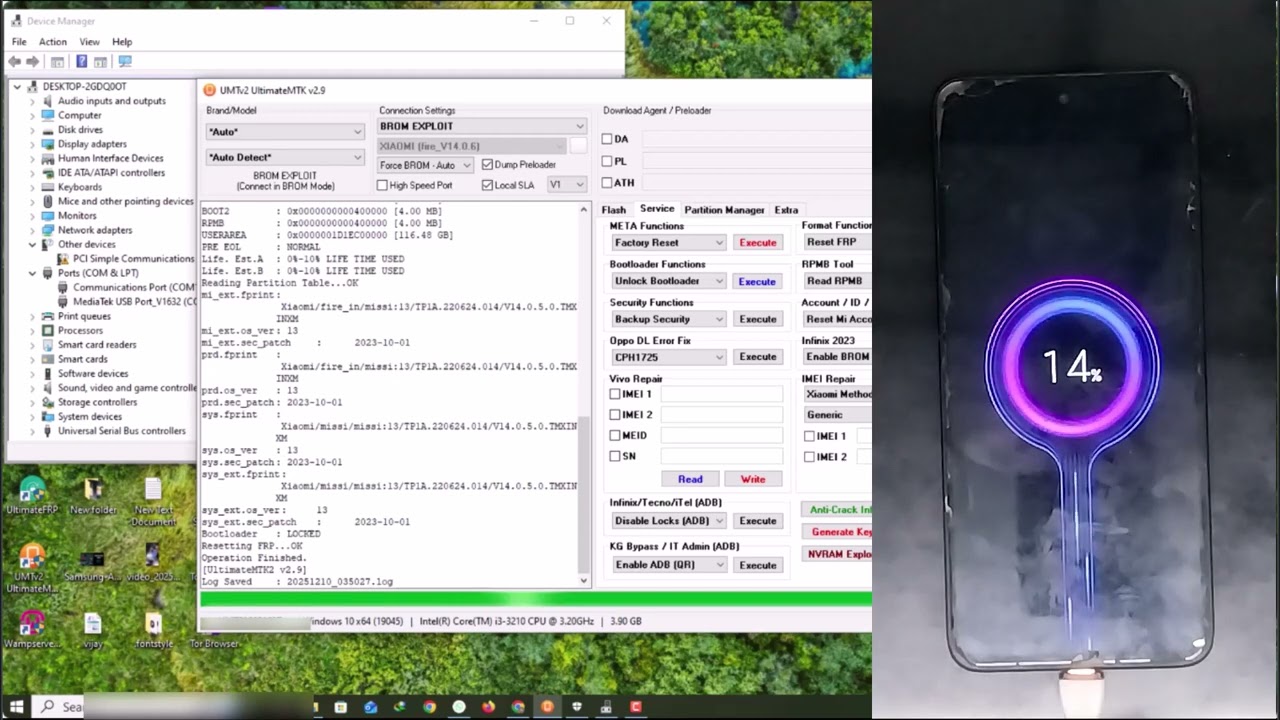The width and height of the screenshot is (1280, 720).
Task: Open the *Auto Detect* model dropdown
Action: click(285, 157)
